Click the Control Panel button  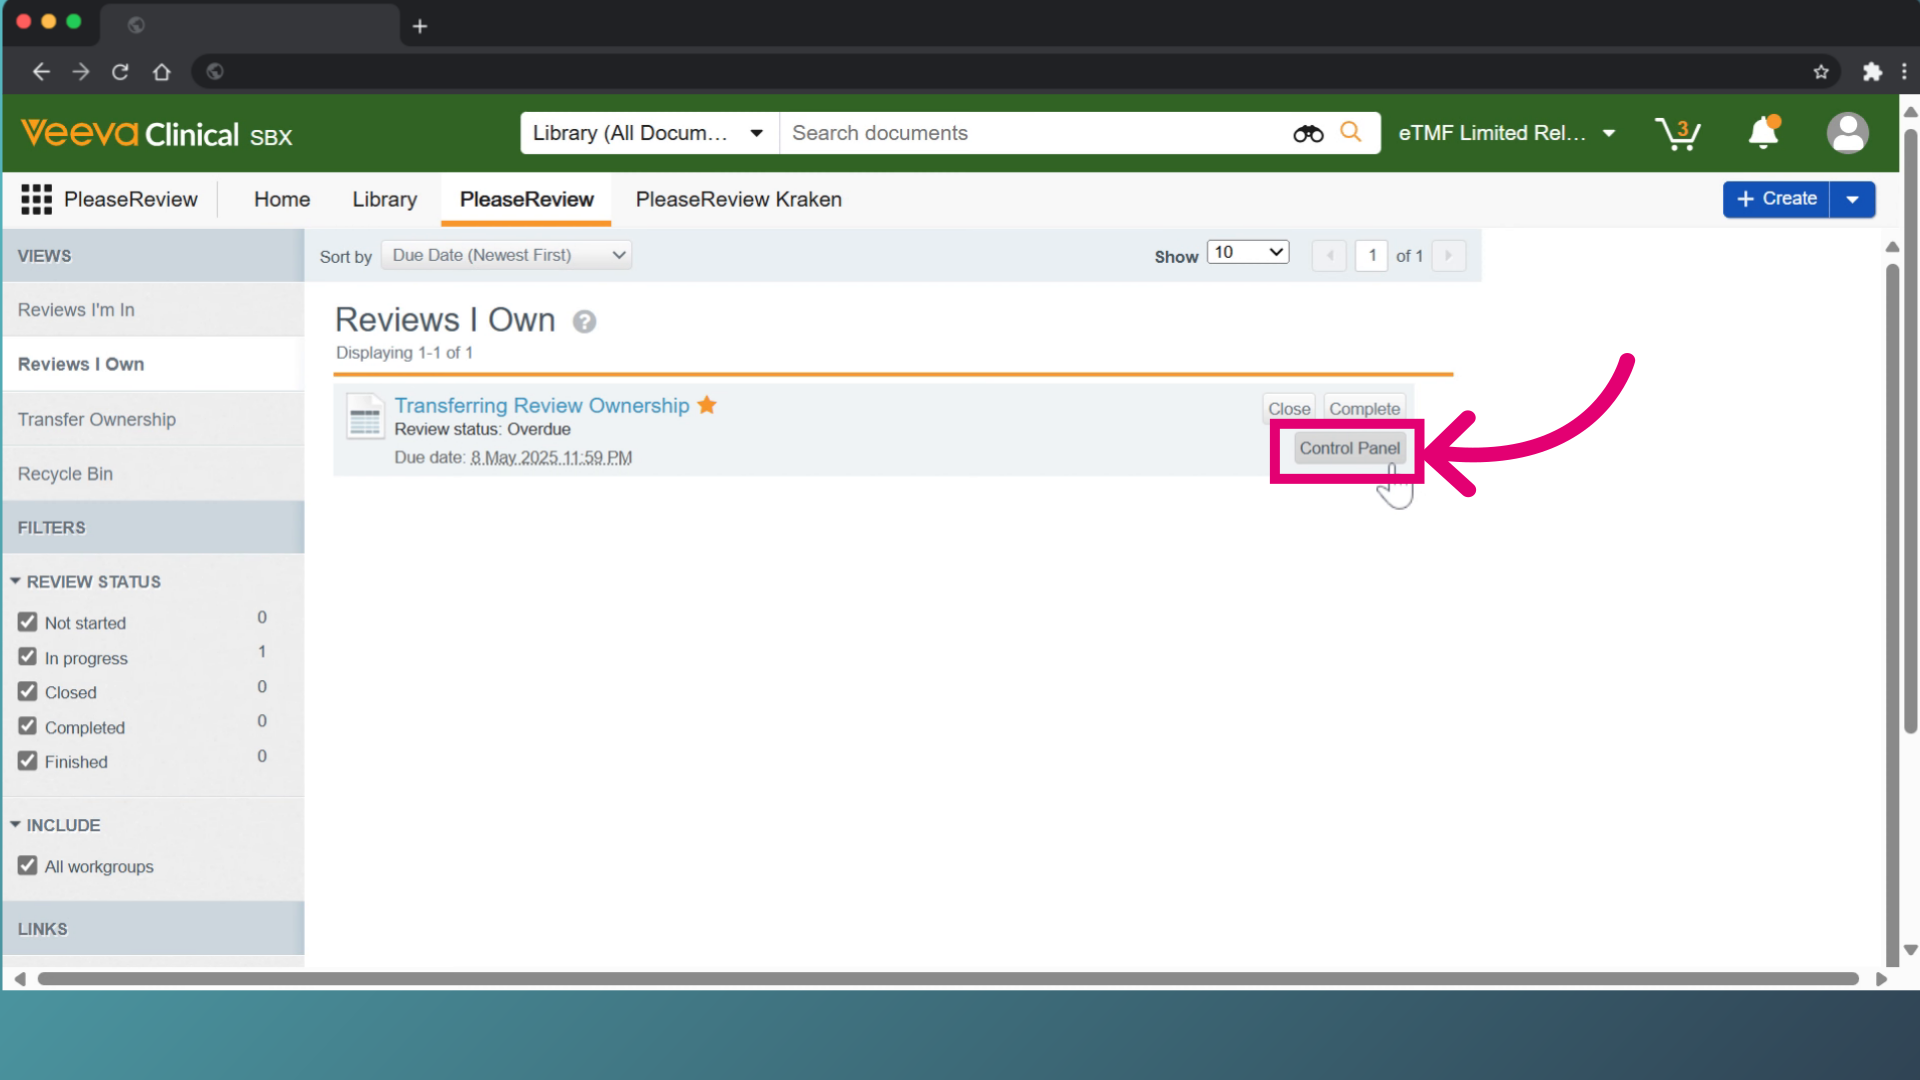(x=1349, y=448)
